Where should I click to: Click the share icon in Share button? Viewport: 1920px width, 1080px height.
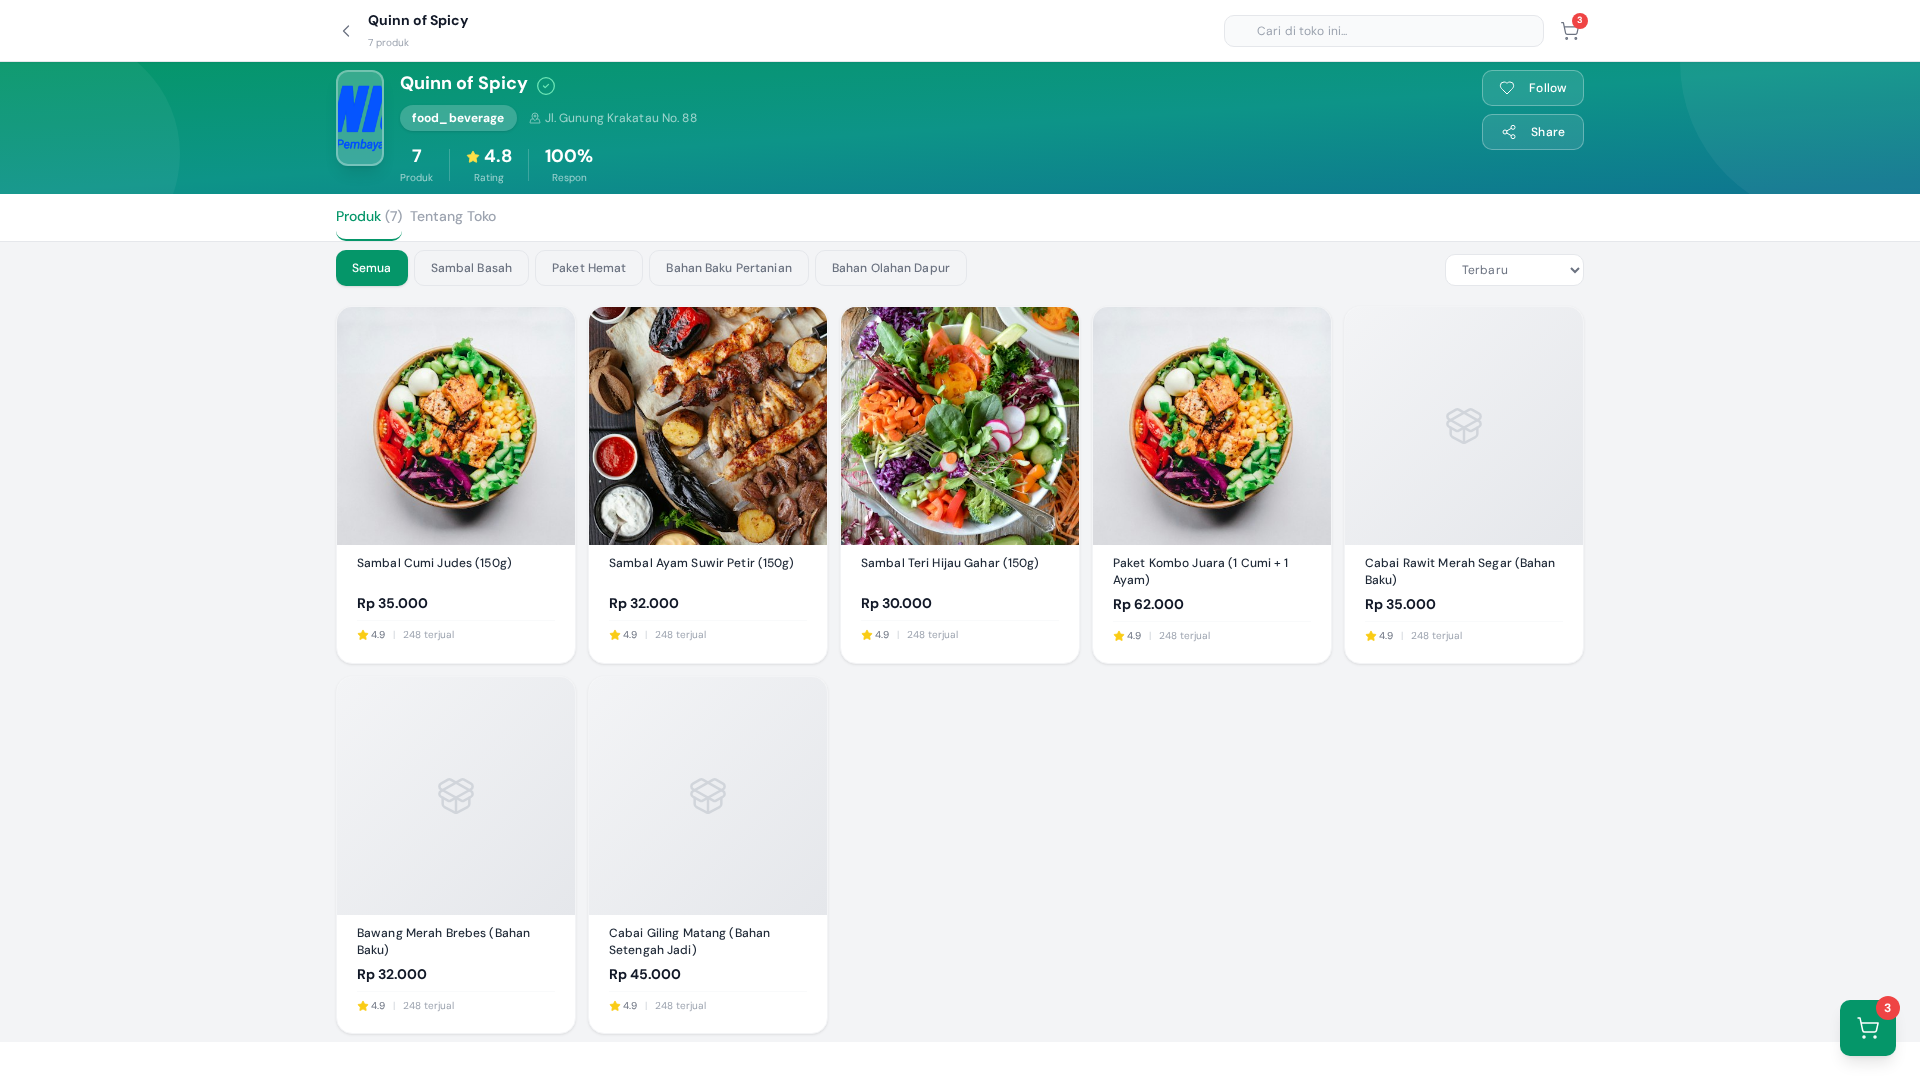[1509, 132]
